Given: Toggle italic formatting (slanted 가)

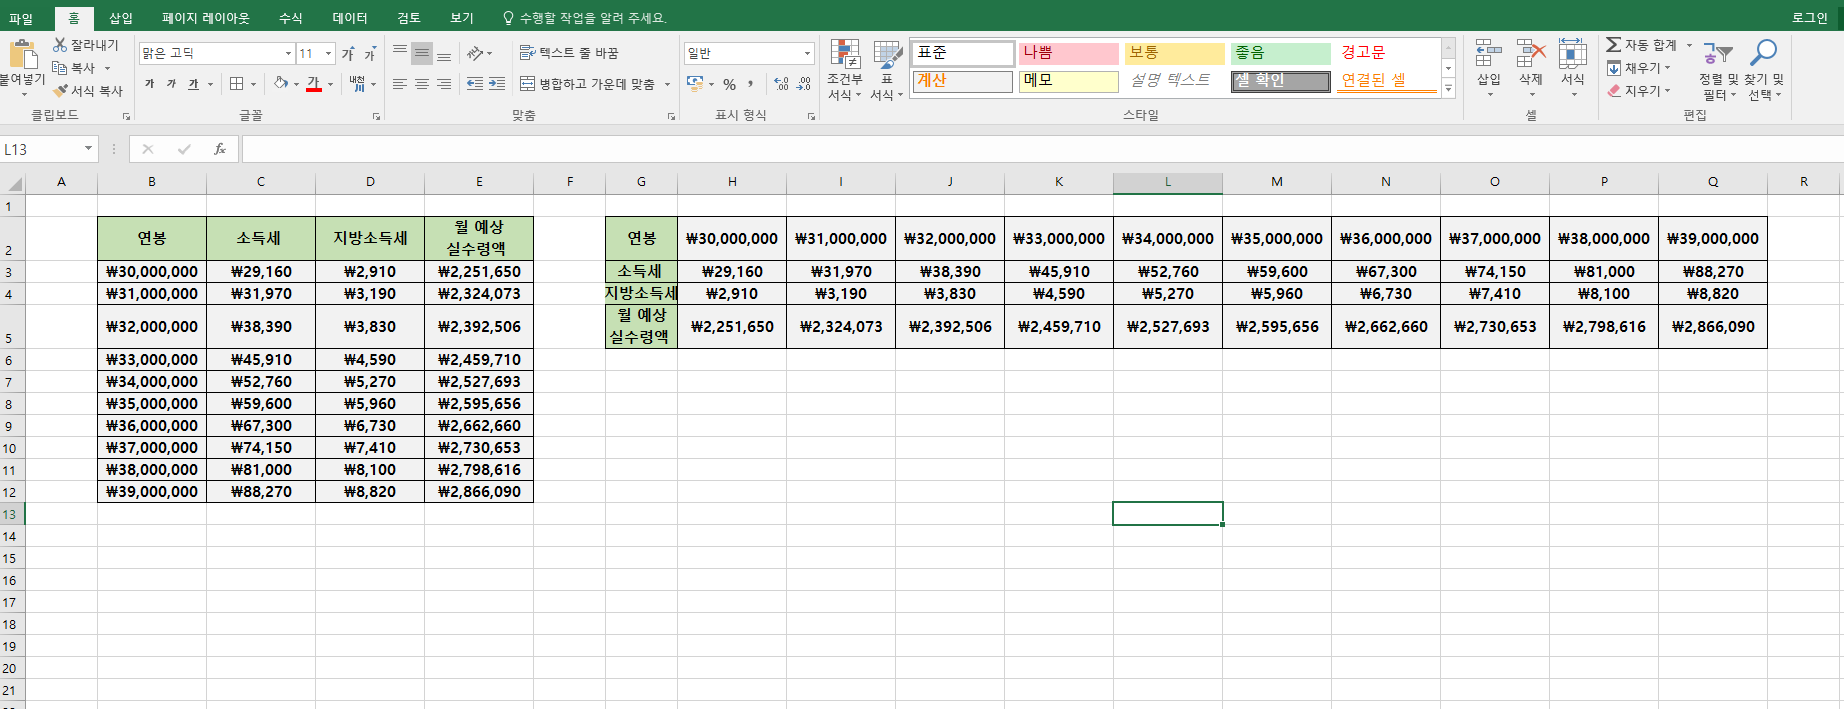Looking at the screenshot, I should point(172,84).
